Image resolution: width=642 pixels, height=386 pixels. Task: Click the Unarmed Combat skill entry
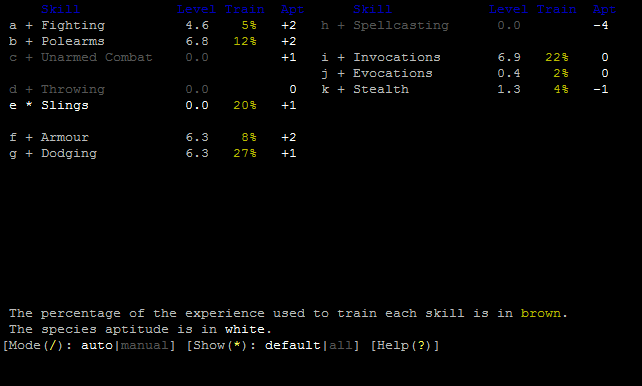click(x=153, y=57)
